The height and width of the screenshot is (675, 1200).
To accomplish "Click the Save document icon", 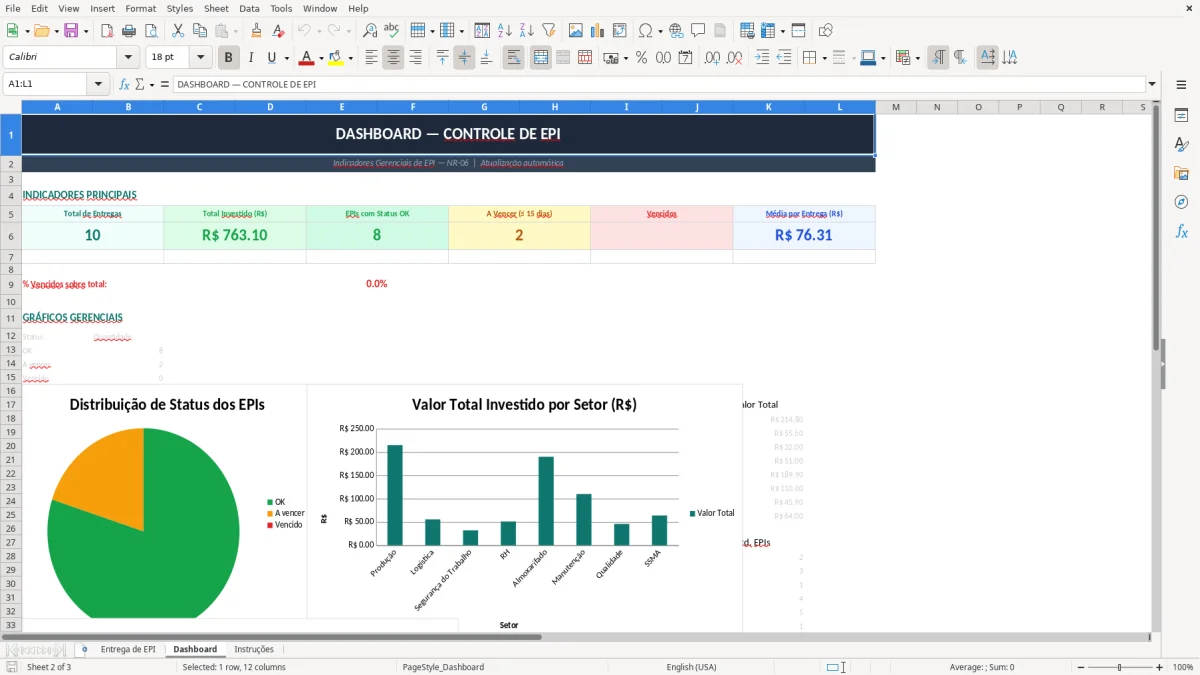I will pos(71,31).
